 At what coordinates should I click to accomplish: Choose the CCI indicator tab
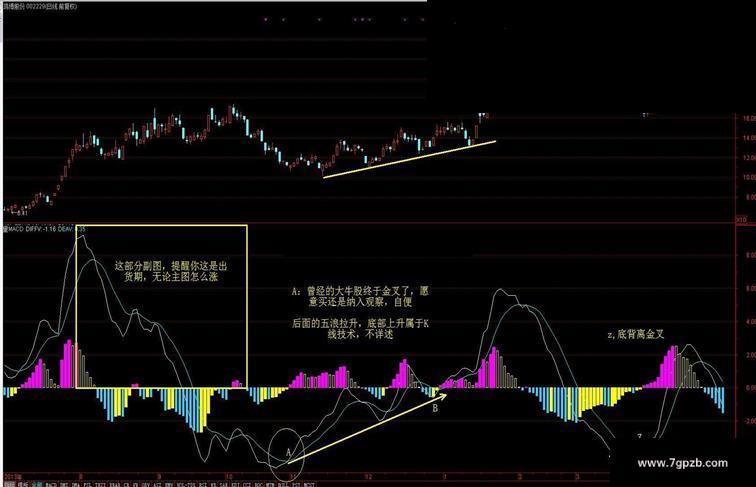[246, 484]
